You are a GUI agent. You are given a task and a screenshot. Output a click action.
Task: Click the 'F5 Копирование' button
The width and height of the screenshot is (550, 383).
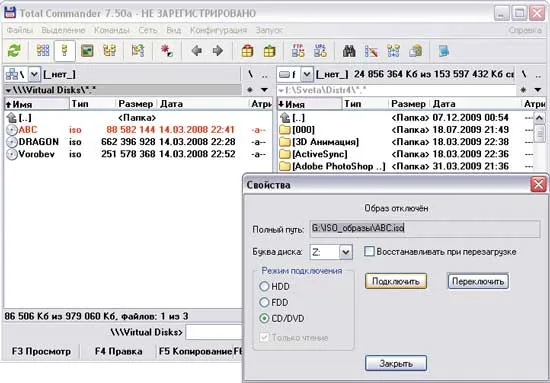(195, 351)
